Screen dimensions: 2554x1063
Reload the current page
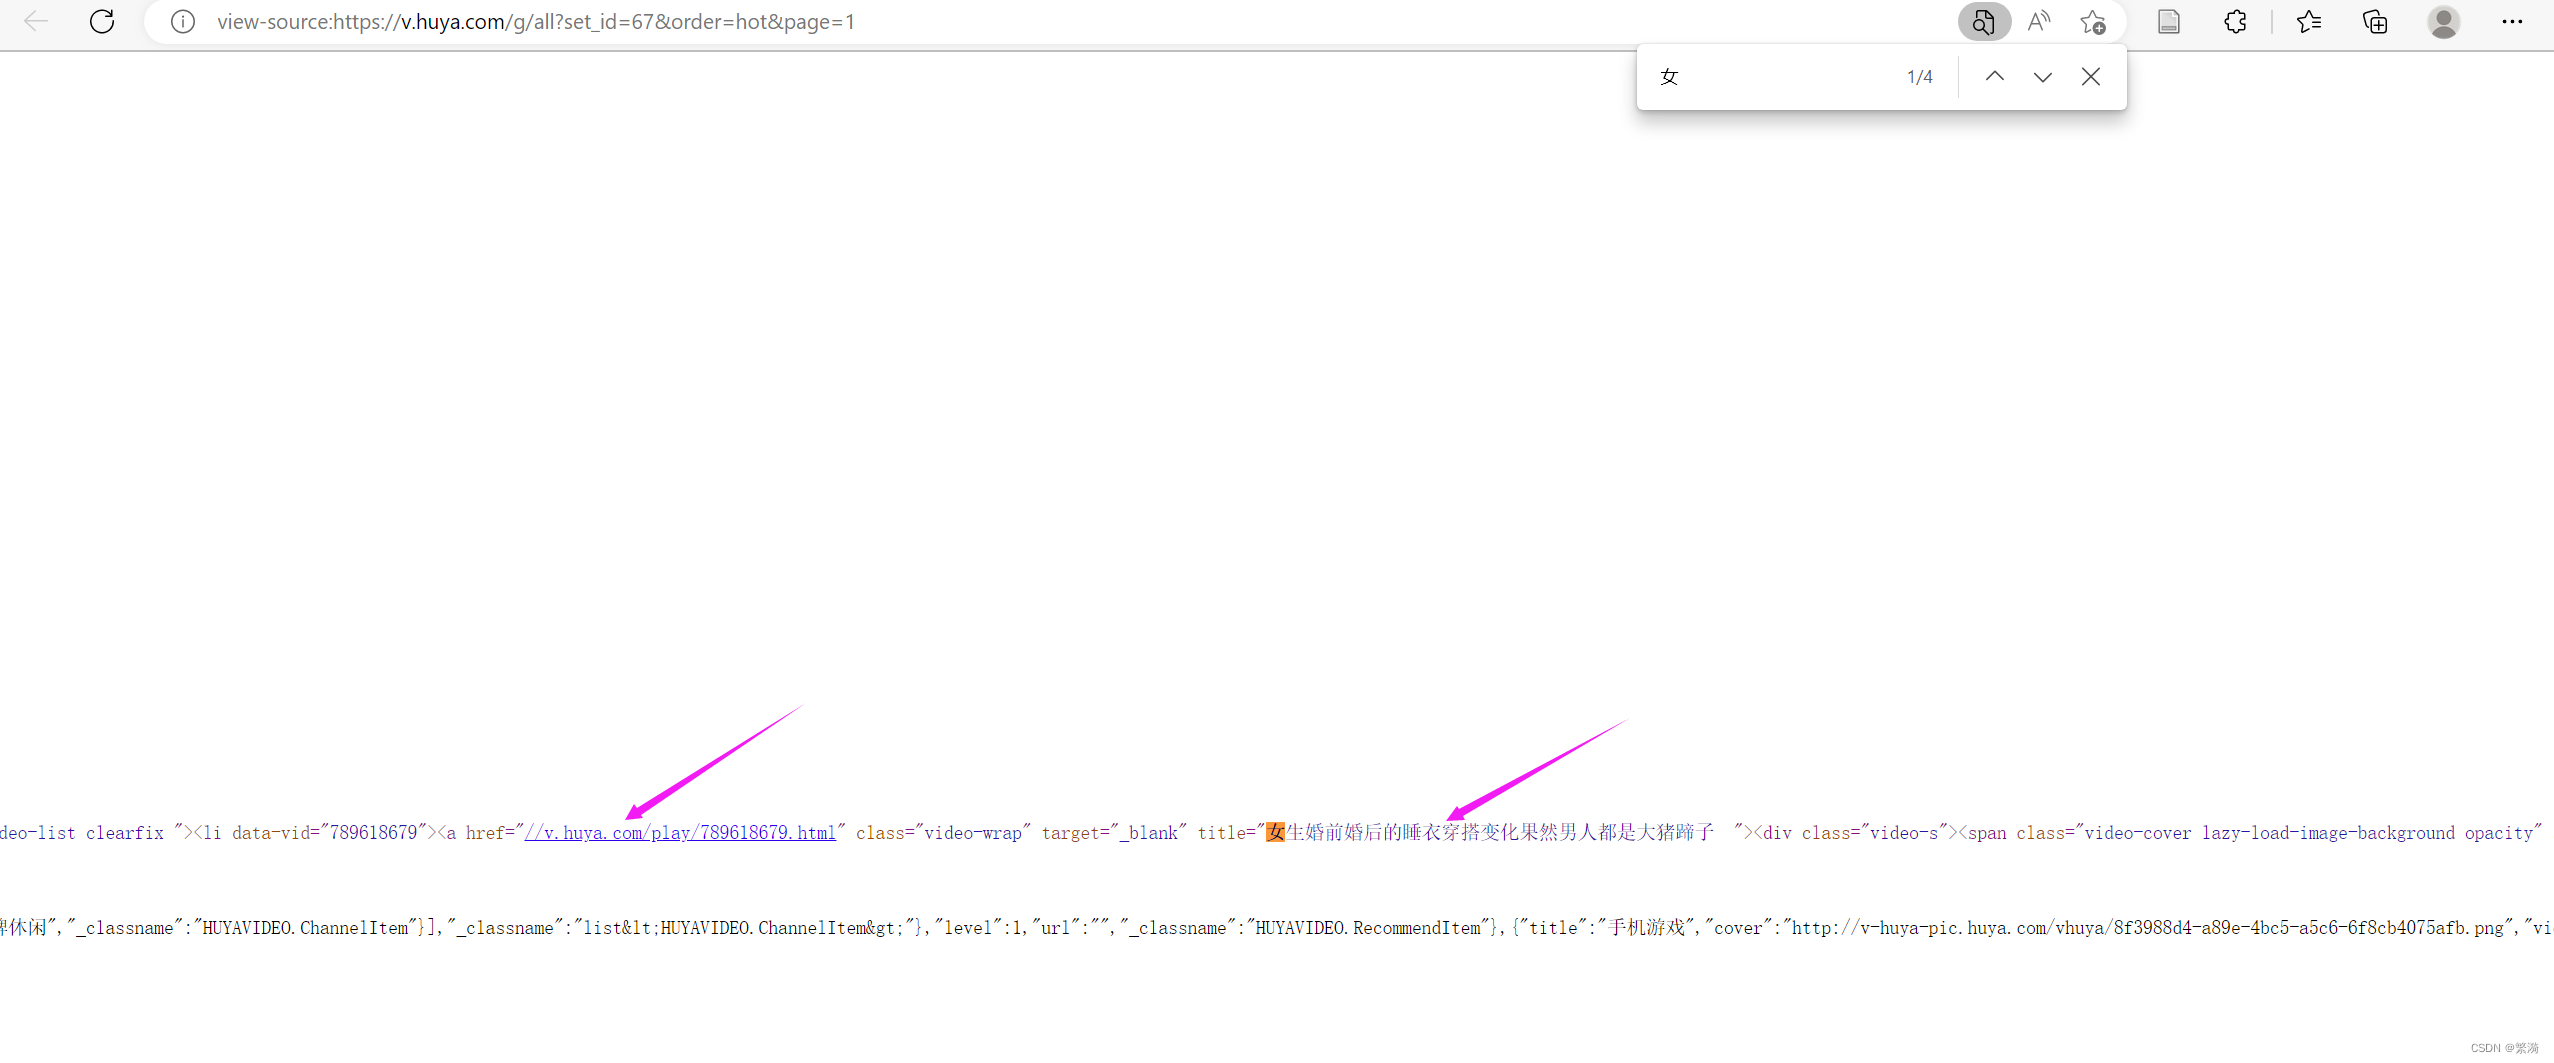pos(102,21)
